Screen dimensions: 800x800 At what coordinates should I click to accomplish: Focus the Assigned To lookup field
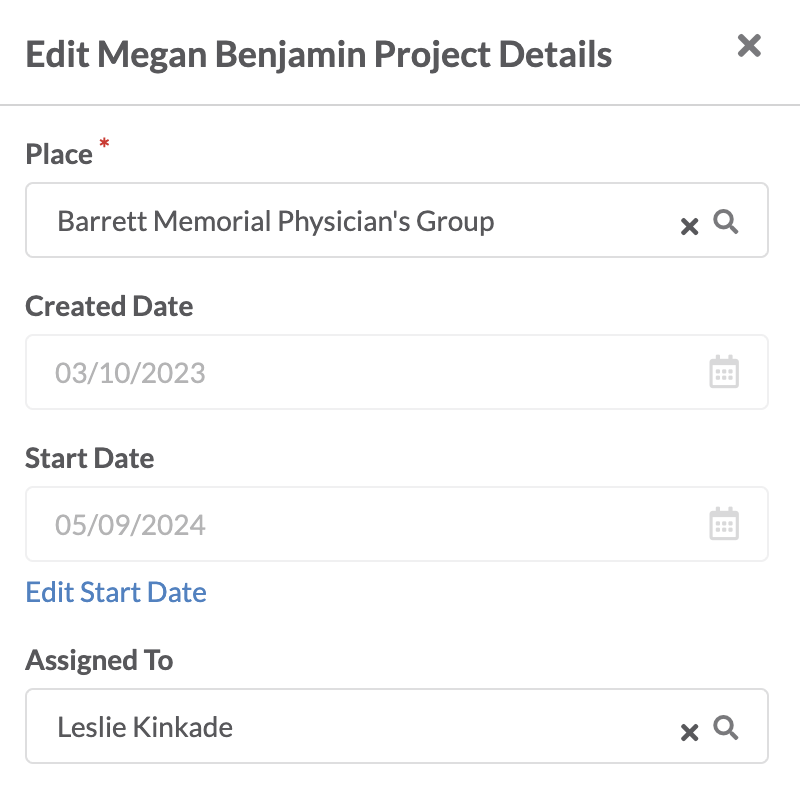pos(397,726)
